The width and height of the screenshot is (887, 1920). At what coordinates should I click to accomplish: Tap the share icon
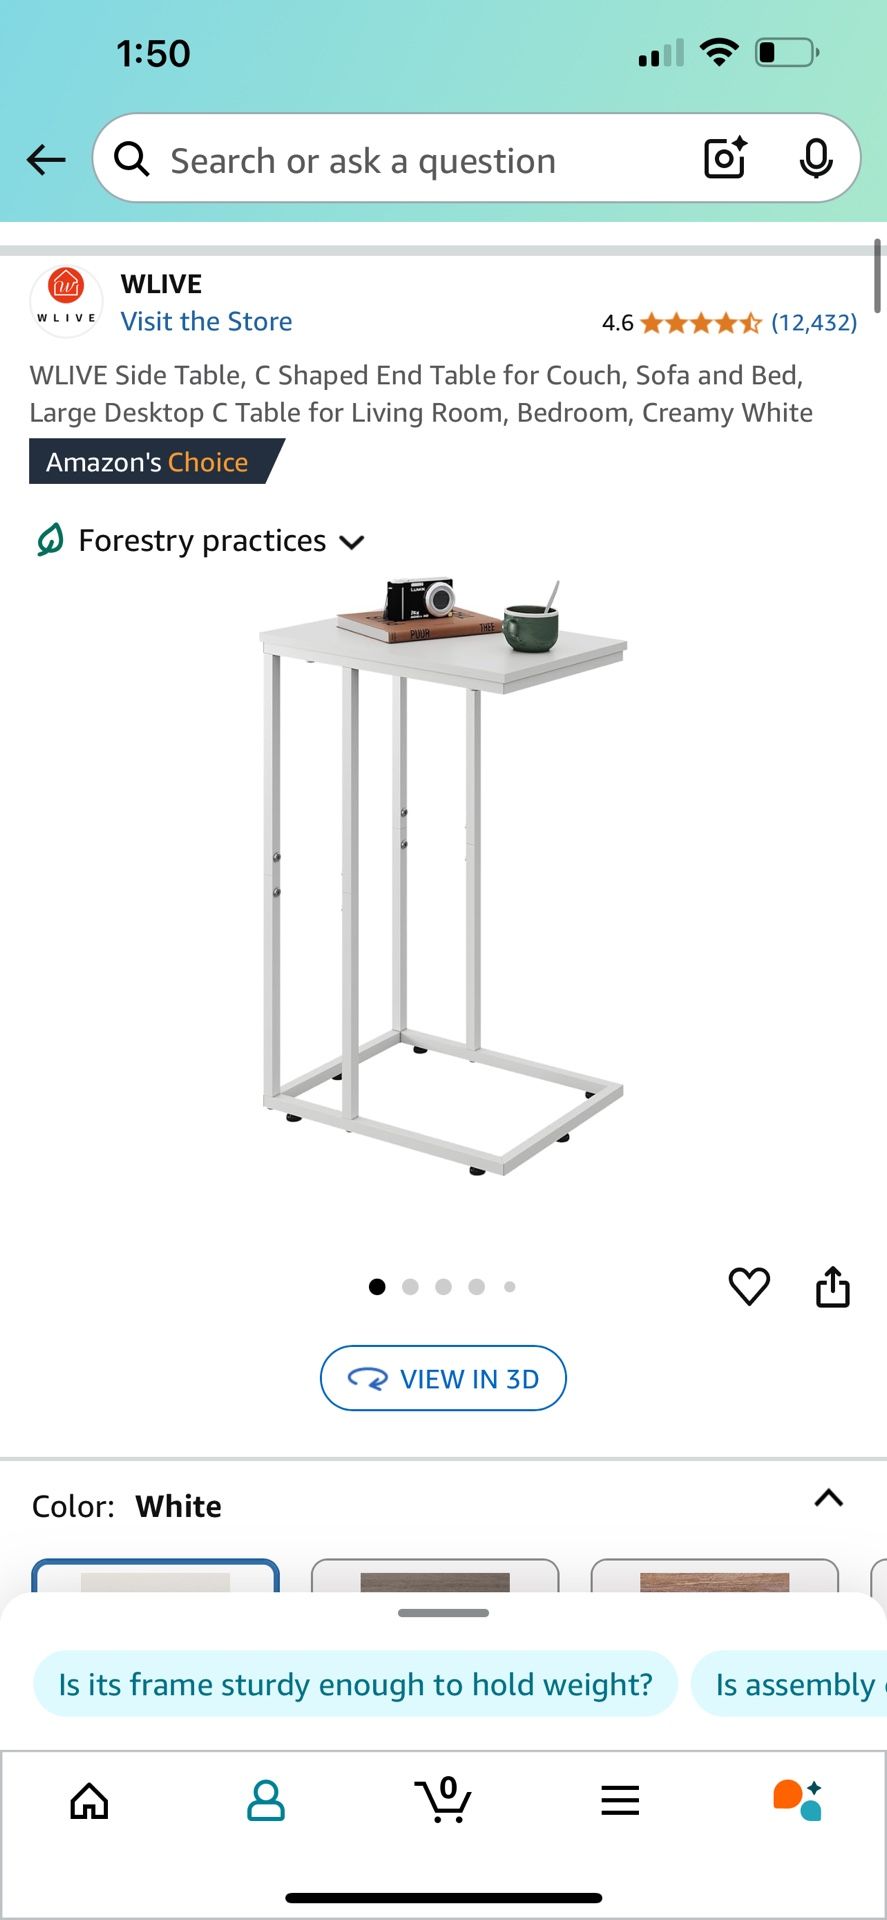click(832, 1286)
